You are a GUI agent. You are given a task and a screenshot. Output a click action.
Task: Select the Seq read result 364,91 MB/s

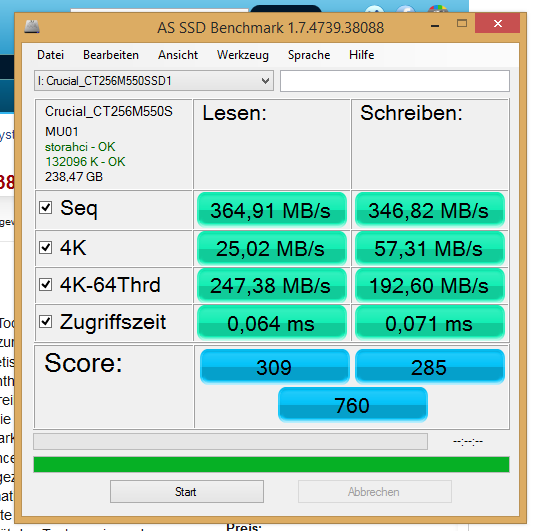click(272, 210)
